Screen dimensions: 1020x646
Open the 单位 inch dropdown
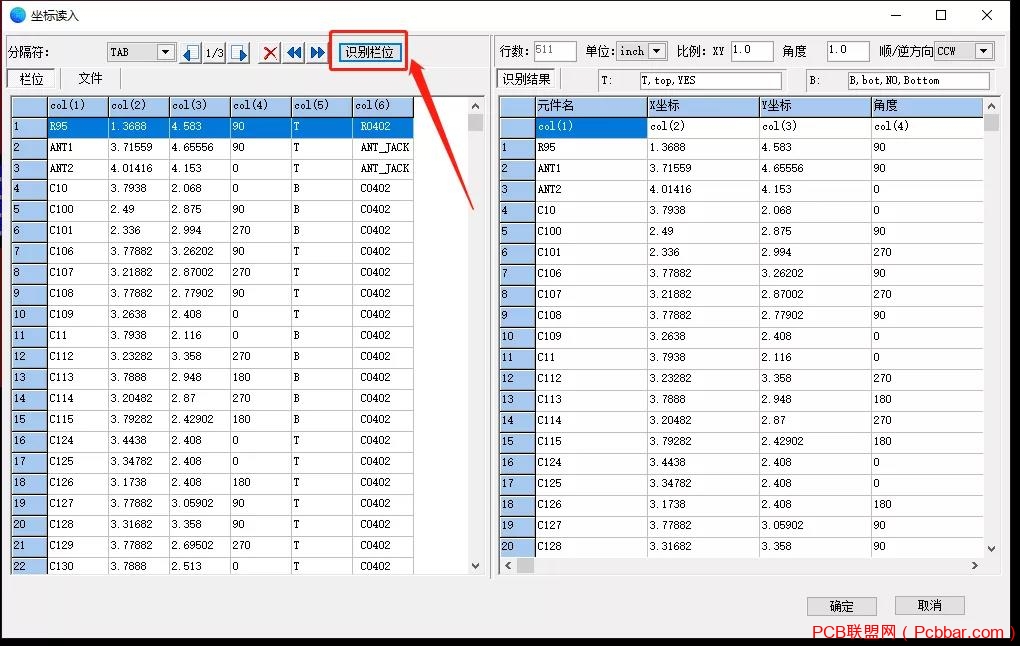(x=657, y=51)
